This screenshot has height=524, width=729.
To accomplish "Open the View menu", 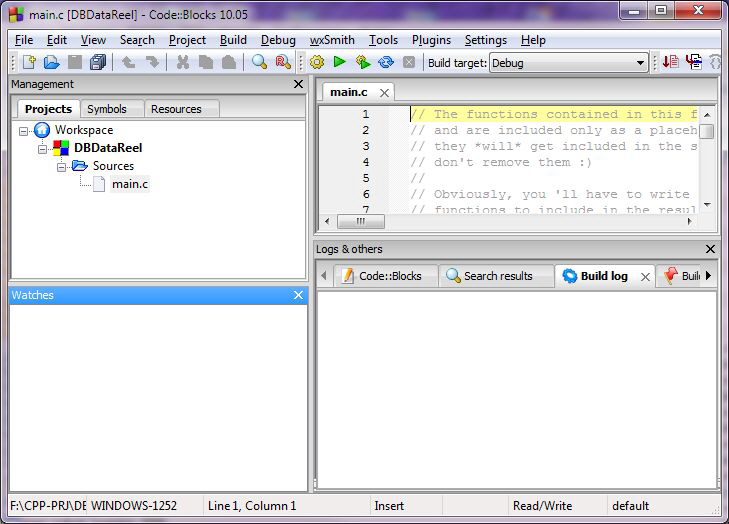I will [x=93, y=40].
